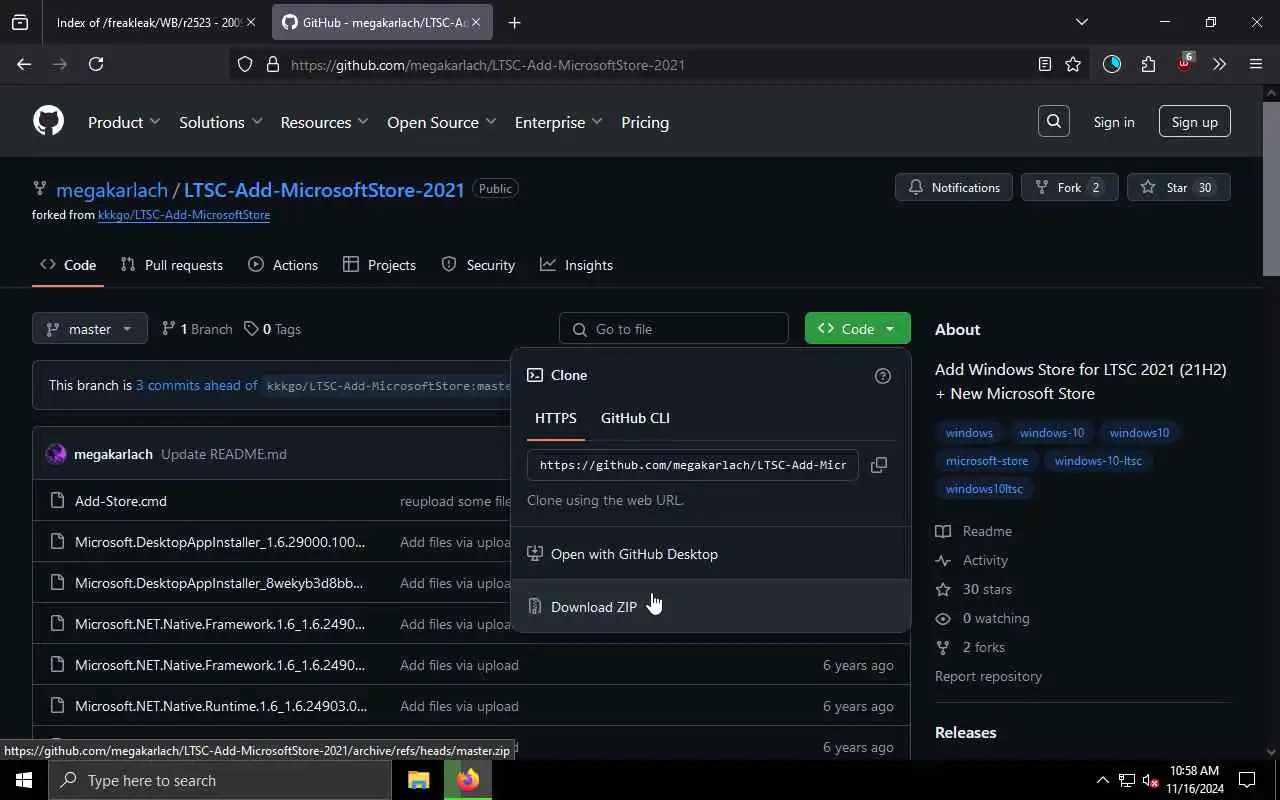Click the page vertical scrollbar thumb
The height and width of the screenshot is (800, 1280).
[1271, 187]
